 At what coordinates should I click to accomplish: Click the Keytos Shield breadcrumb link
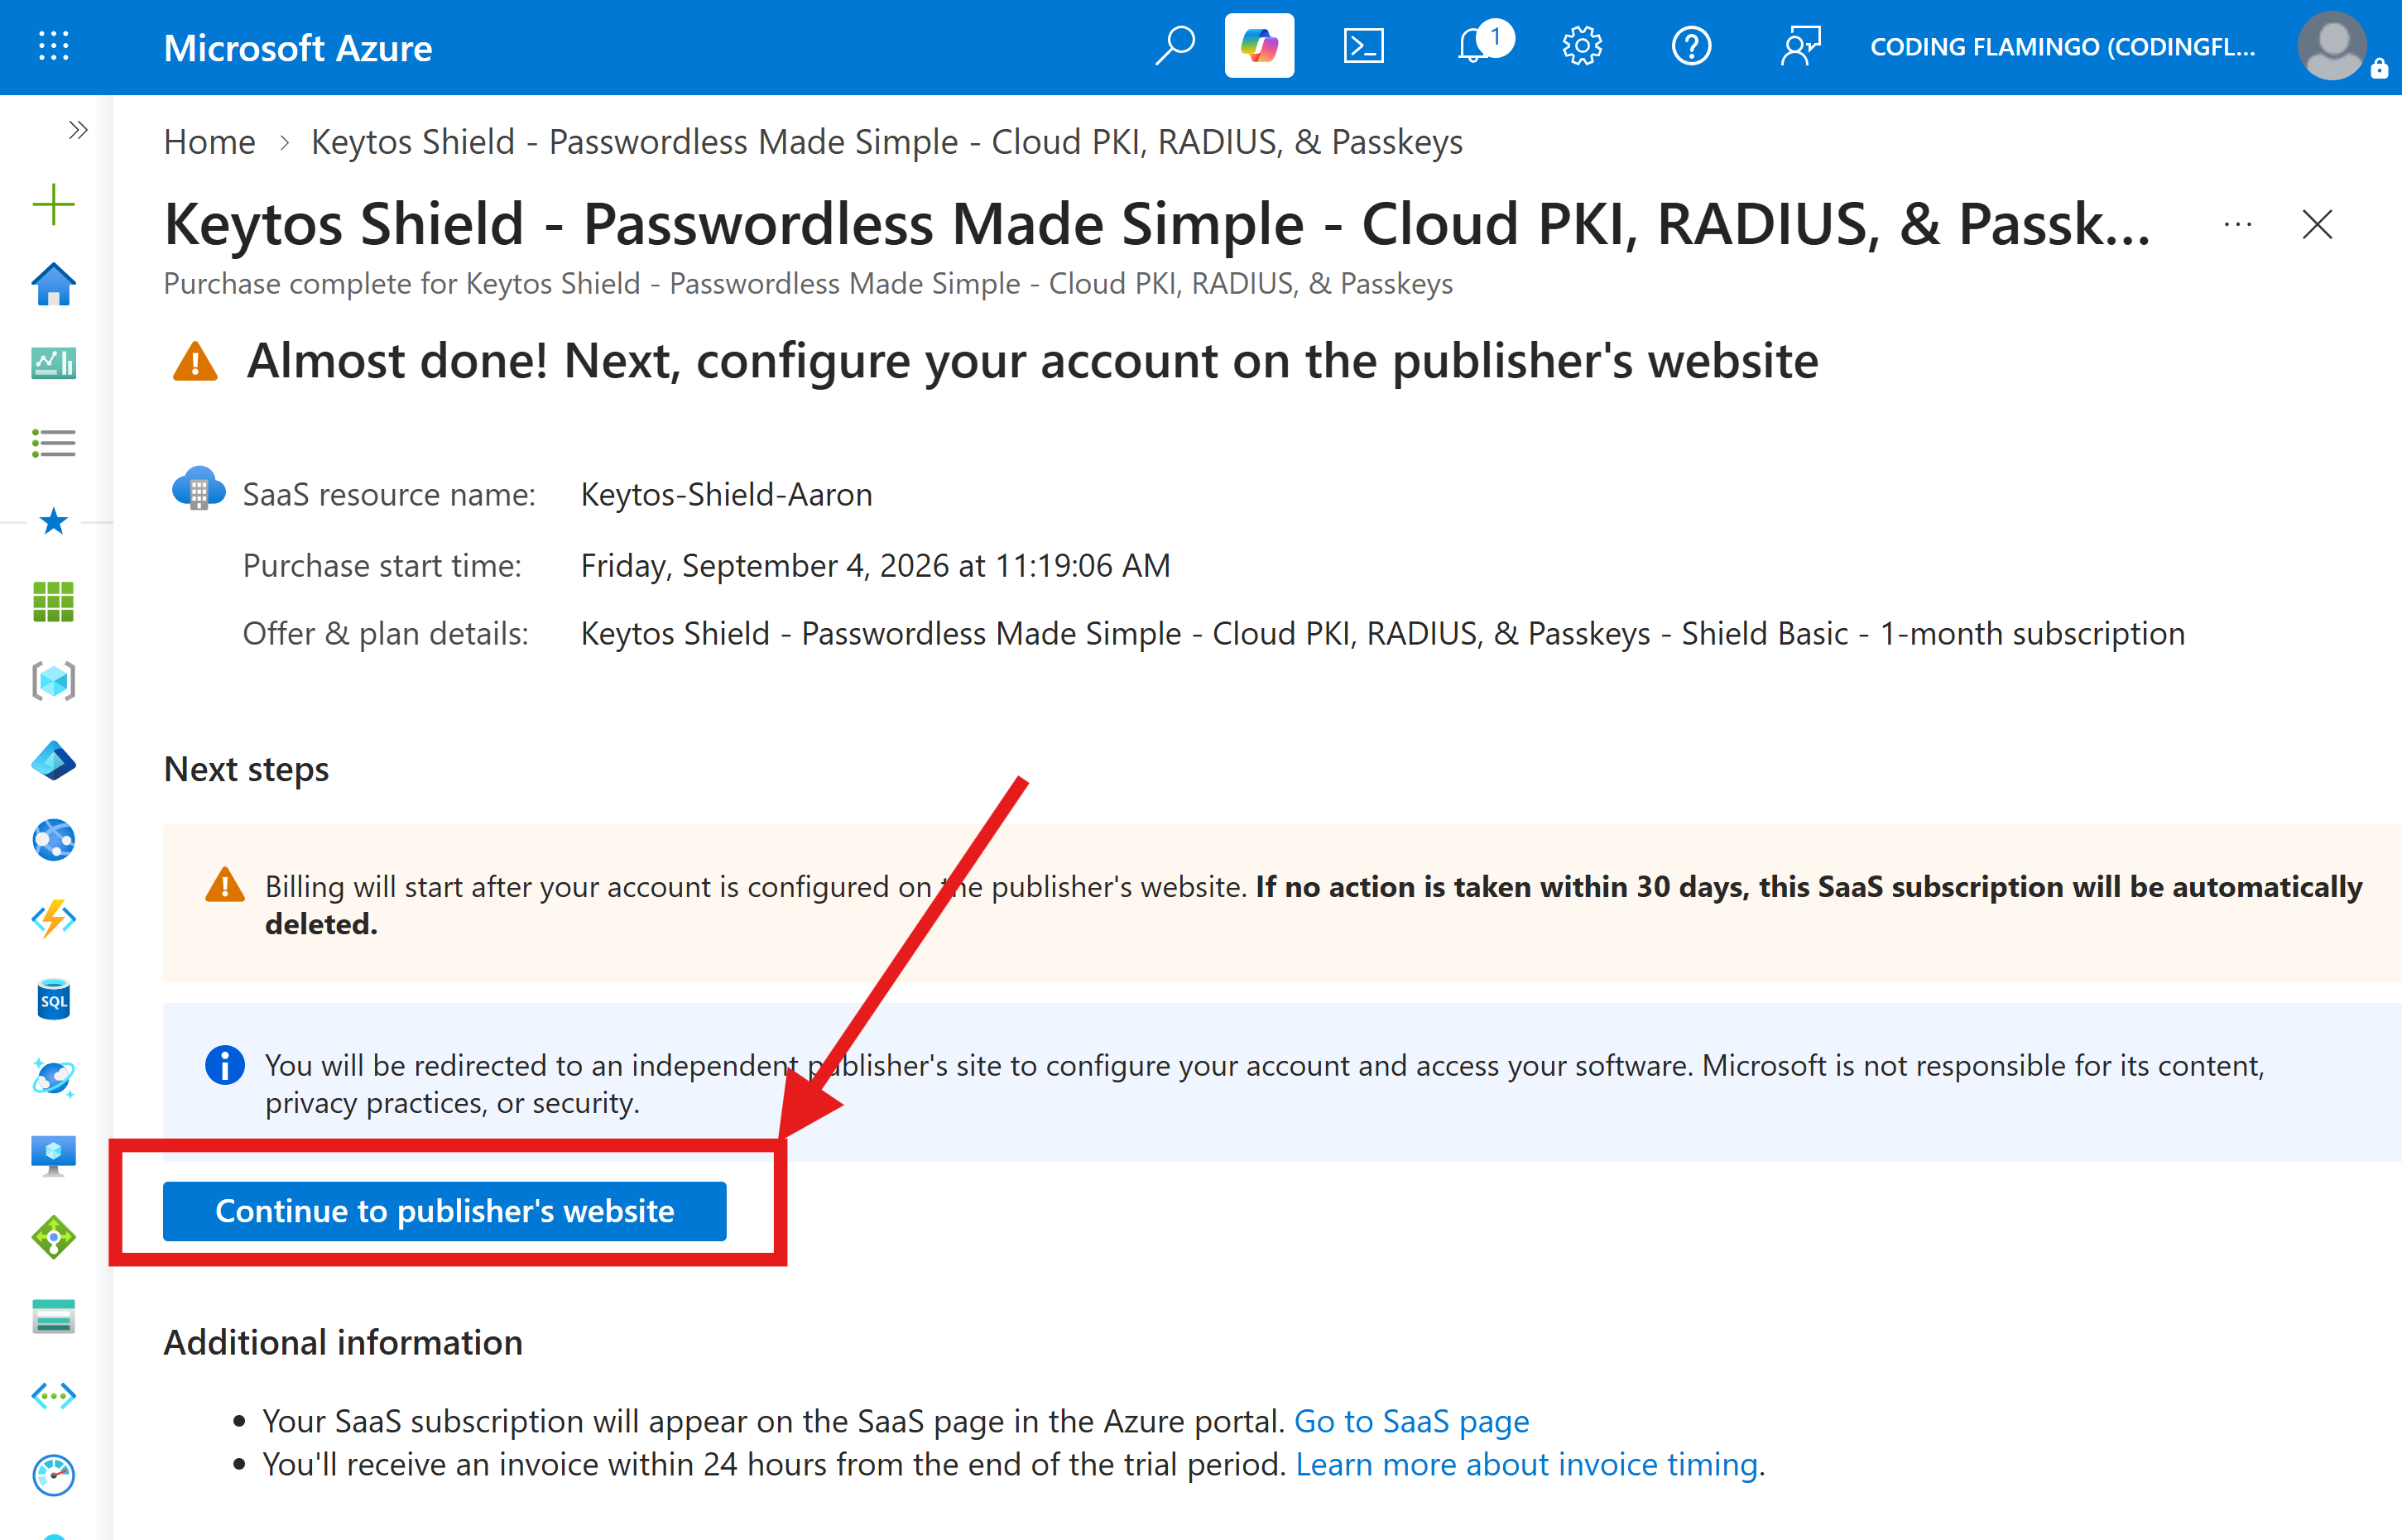(x=886, y=142)
